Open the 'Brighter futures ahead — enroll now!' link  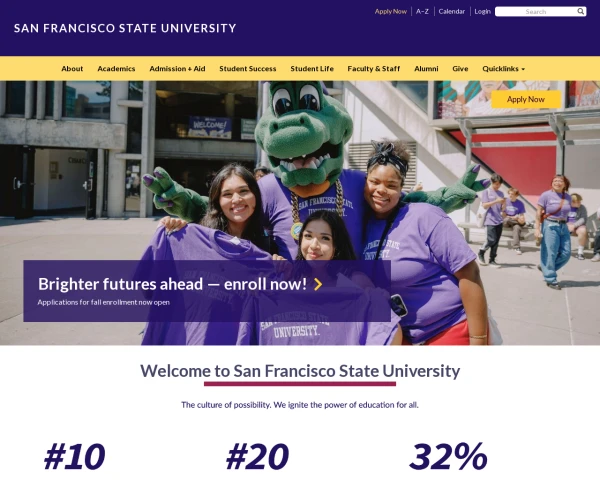coord(171,284)
